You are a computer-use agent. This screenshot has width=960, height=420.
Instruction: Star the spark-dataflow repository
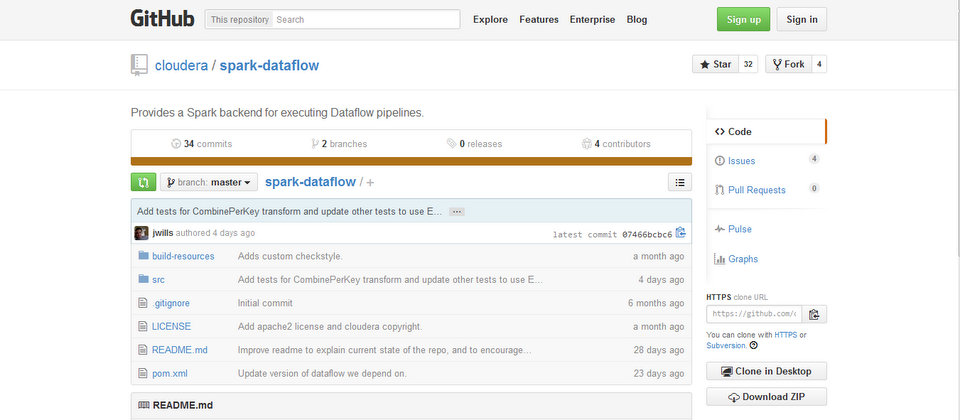tap(714, 64)
